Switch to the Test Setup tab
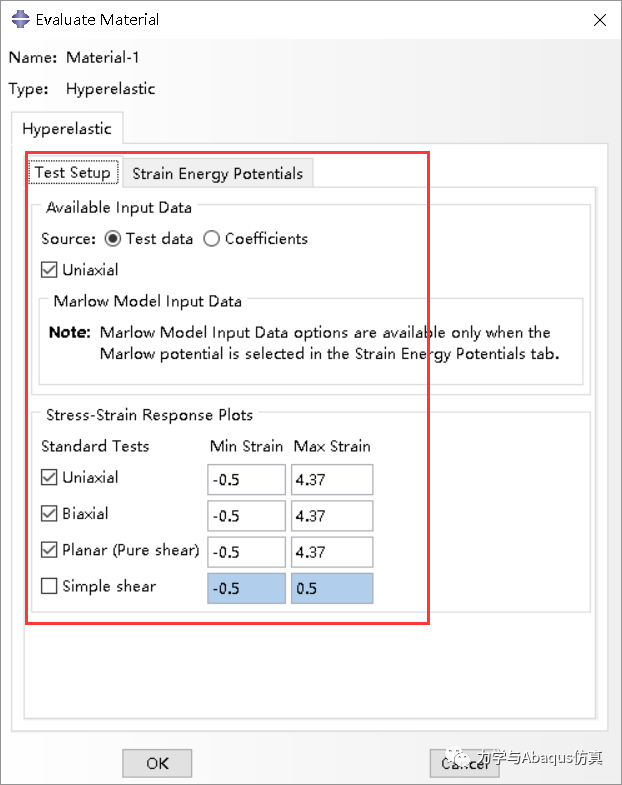Image resolution: width=622 pixels, height=785 pixels. [x=73, y=173]
